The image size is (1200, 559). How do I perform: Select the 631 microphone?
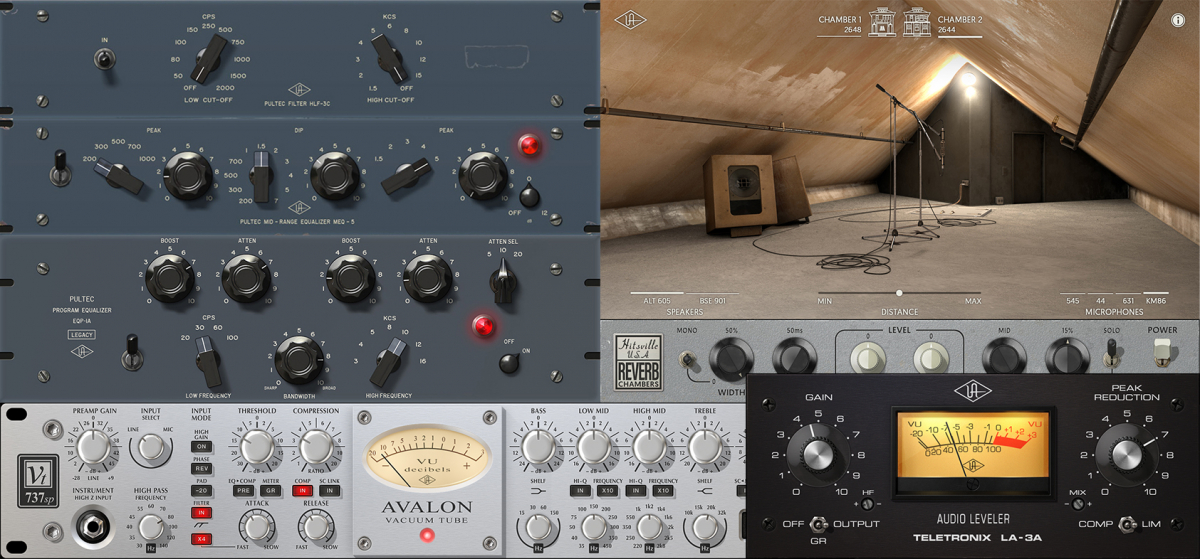[1128, 300]
